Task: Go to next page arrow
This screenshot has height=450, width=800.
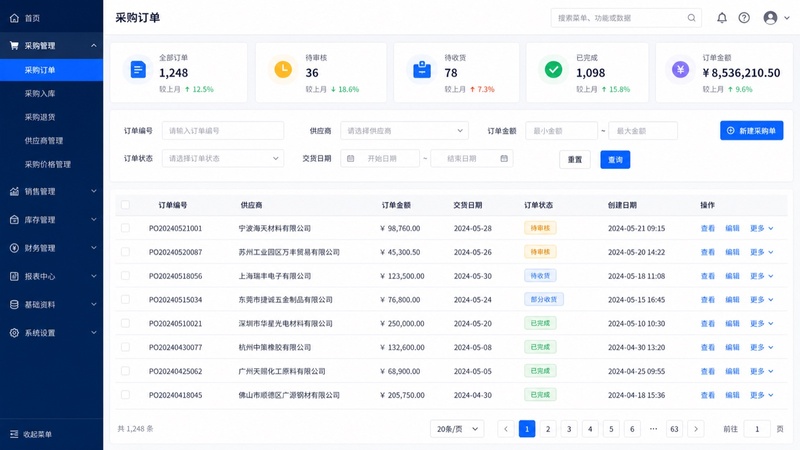Action: click(x=696, y=429)
